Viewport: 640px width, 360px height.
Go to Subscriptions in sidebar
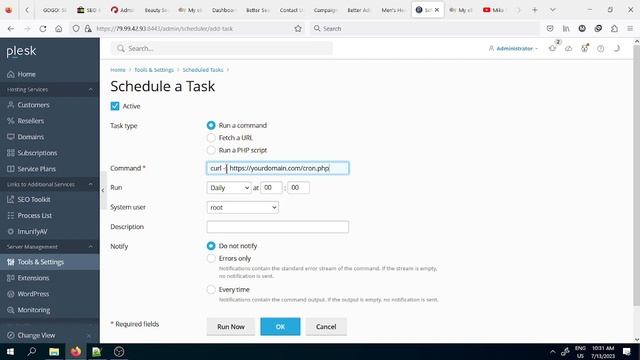pyautogui.click(x=37, y=153)
